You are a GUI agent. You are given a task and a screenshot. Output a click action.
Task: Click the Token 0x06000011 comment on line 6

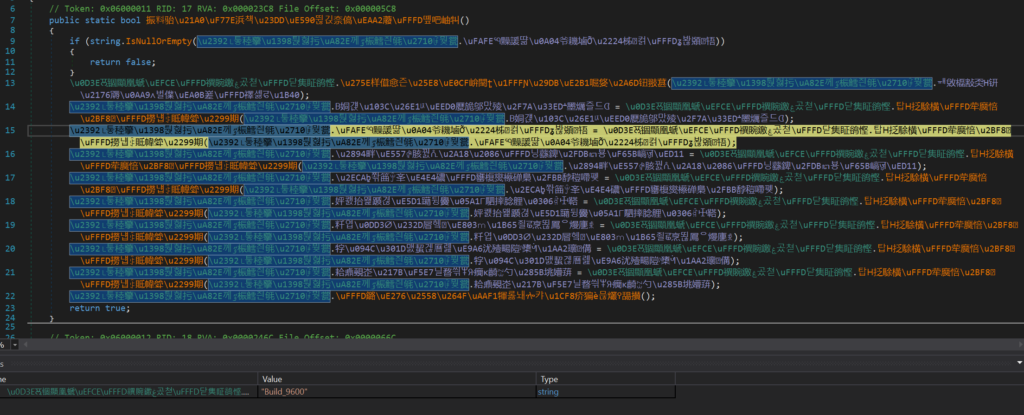(222, 9)
